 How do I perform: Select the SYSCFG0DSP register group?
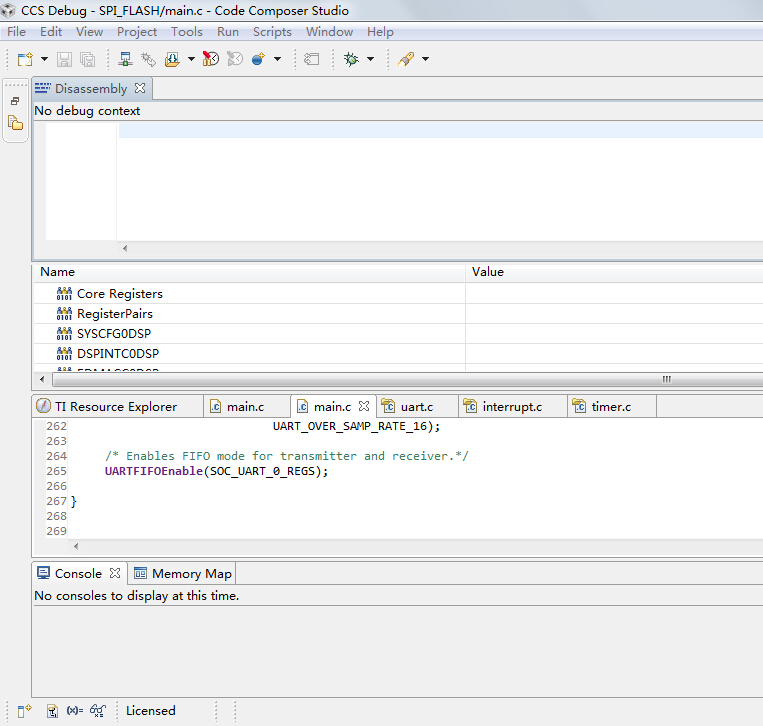pos(114,334)
